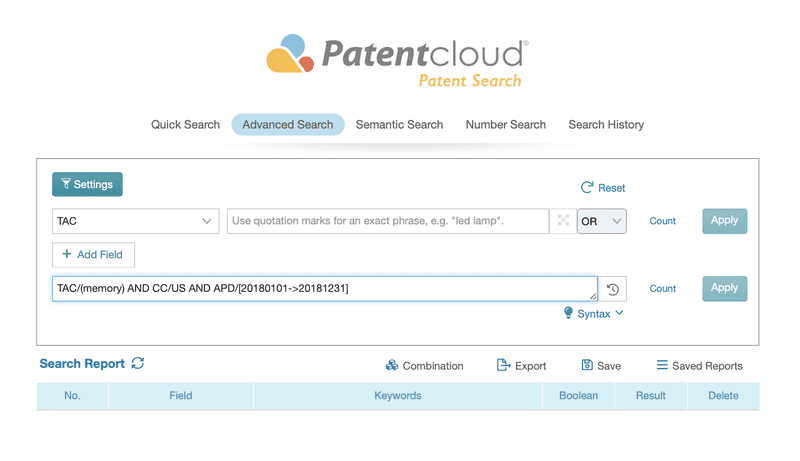The height and width of the screenshot is (461, 800).
Task: Open query history clock icon
Action: coord(613,289)
